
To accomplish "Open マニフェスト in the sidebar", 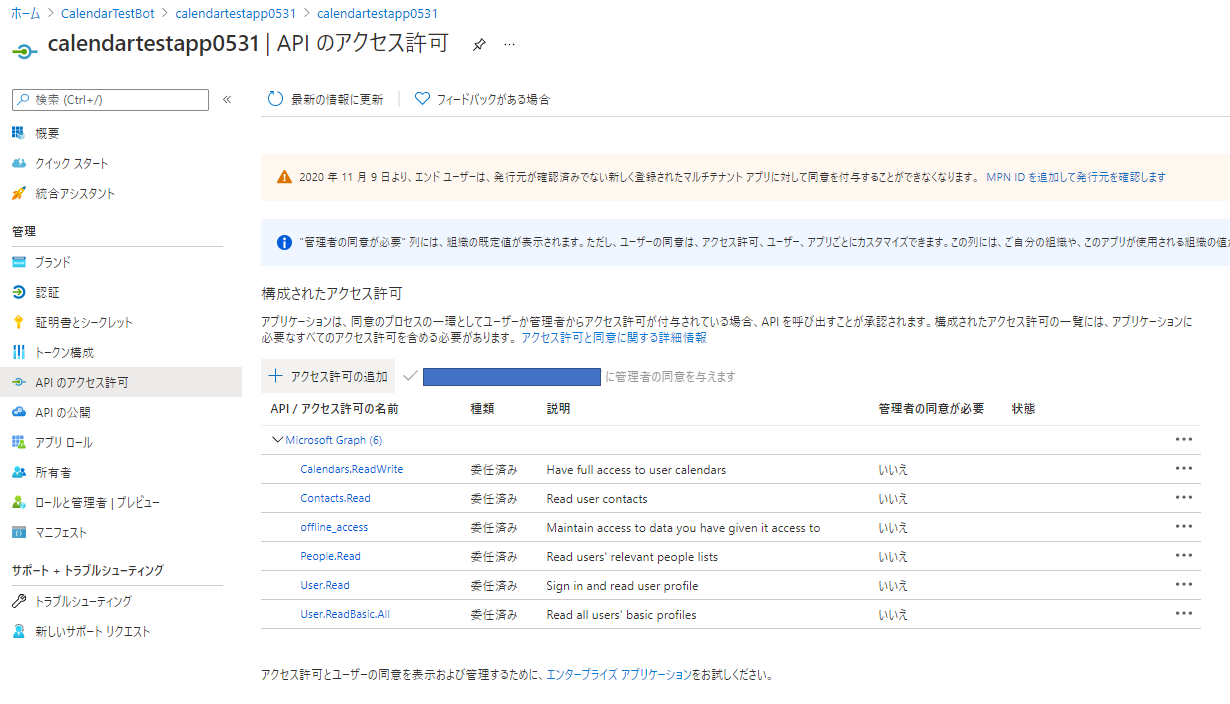I will point(61,532).
